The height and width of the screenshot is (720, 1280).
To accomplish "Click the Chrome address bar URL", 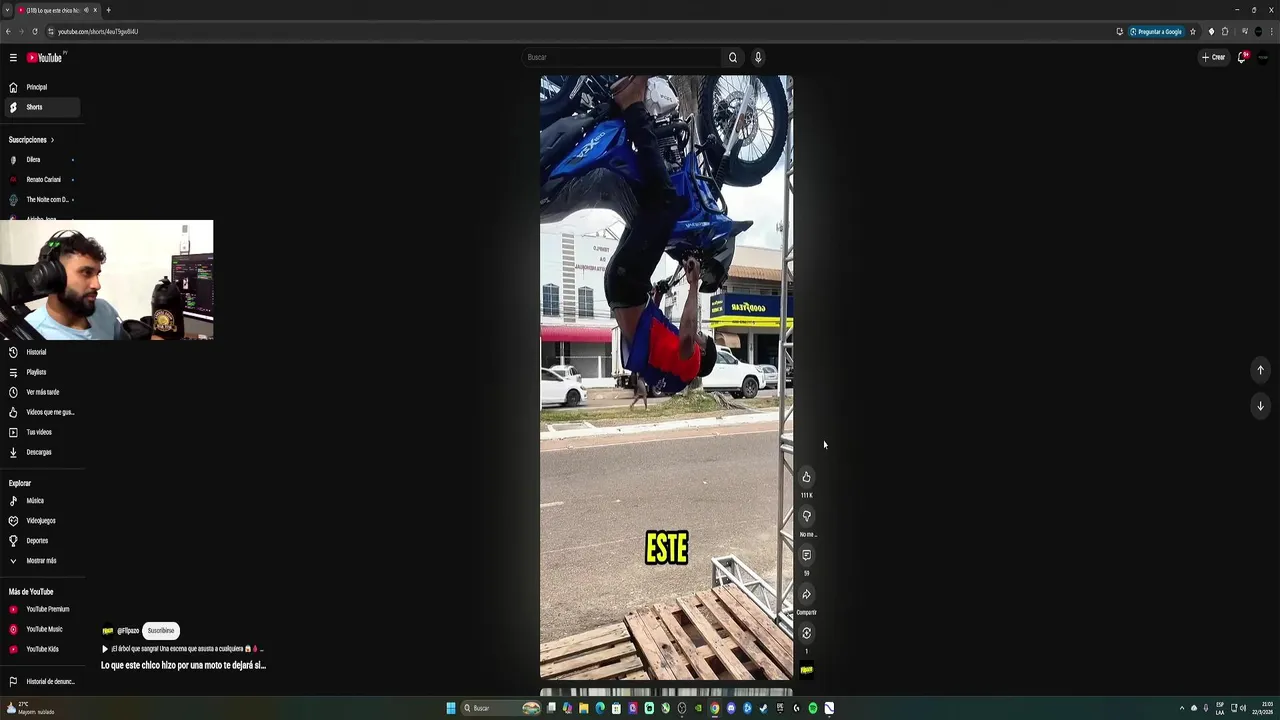I will coord(98,31).
